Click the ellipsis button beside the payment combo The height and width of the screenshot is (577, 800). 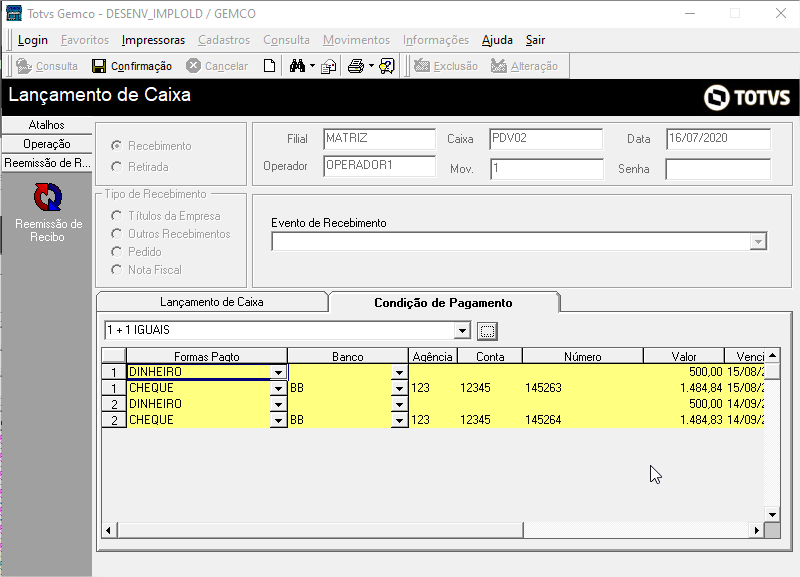486,330
